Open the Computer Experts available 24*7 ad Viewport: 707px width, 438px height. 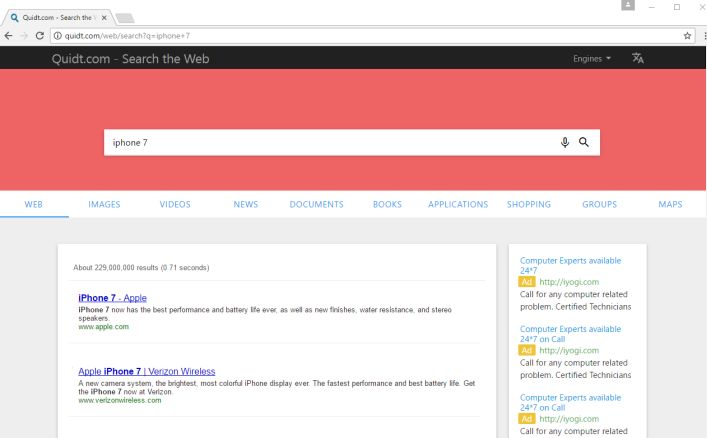[x=570, y=265]
